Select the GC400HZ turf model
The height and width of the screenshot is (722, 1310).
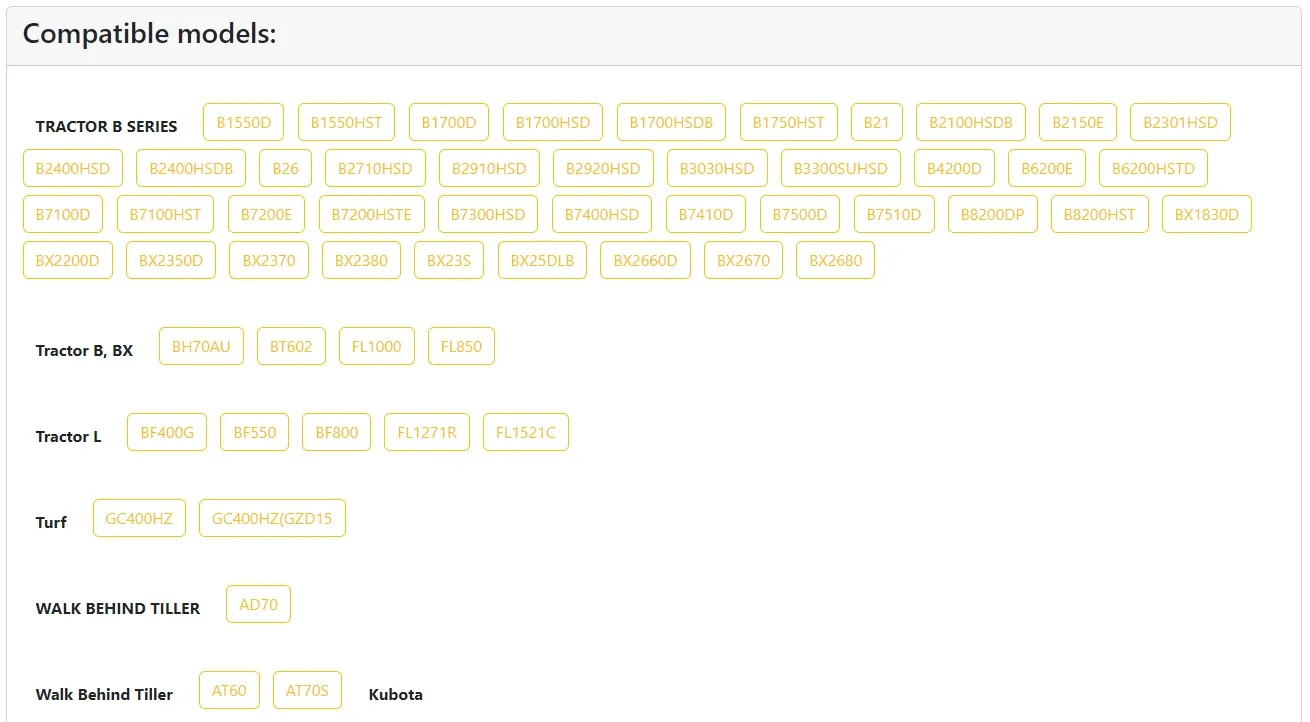(x=139, y=518)
